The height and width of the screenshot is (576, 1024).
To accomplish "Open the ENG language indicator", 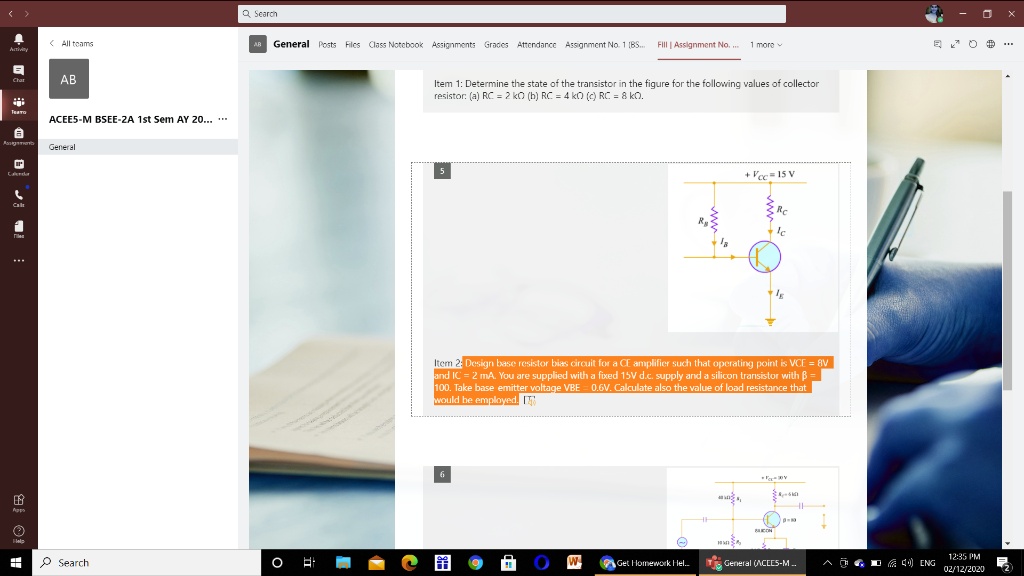I will point(927,562).
